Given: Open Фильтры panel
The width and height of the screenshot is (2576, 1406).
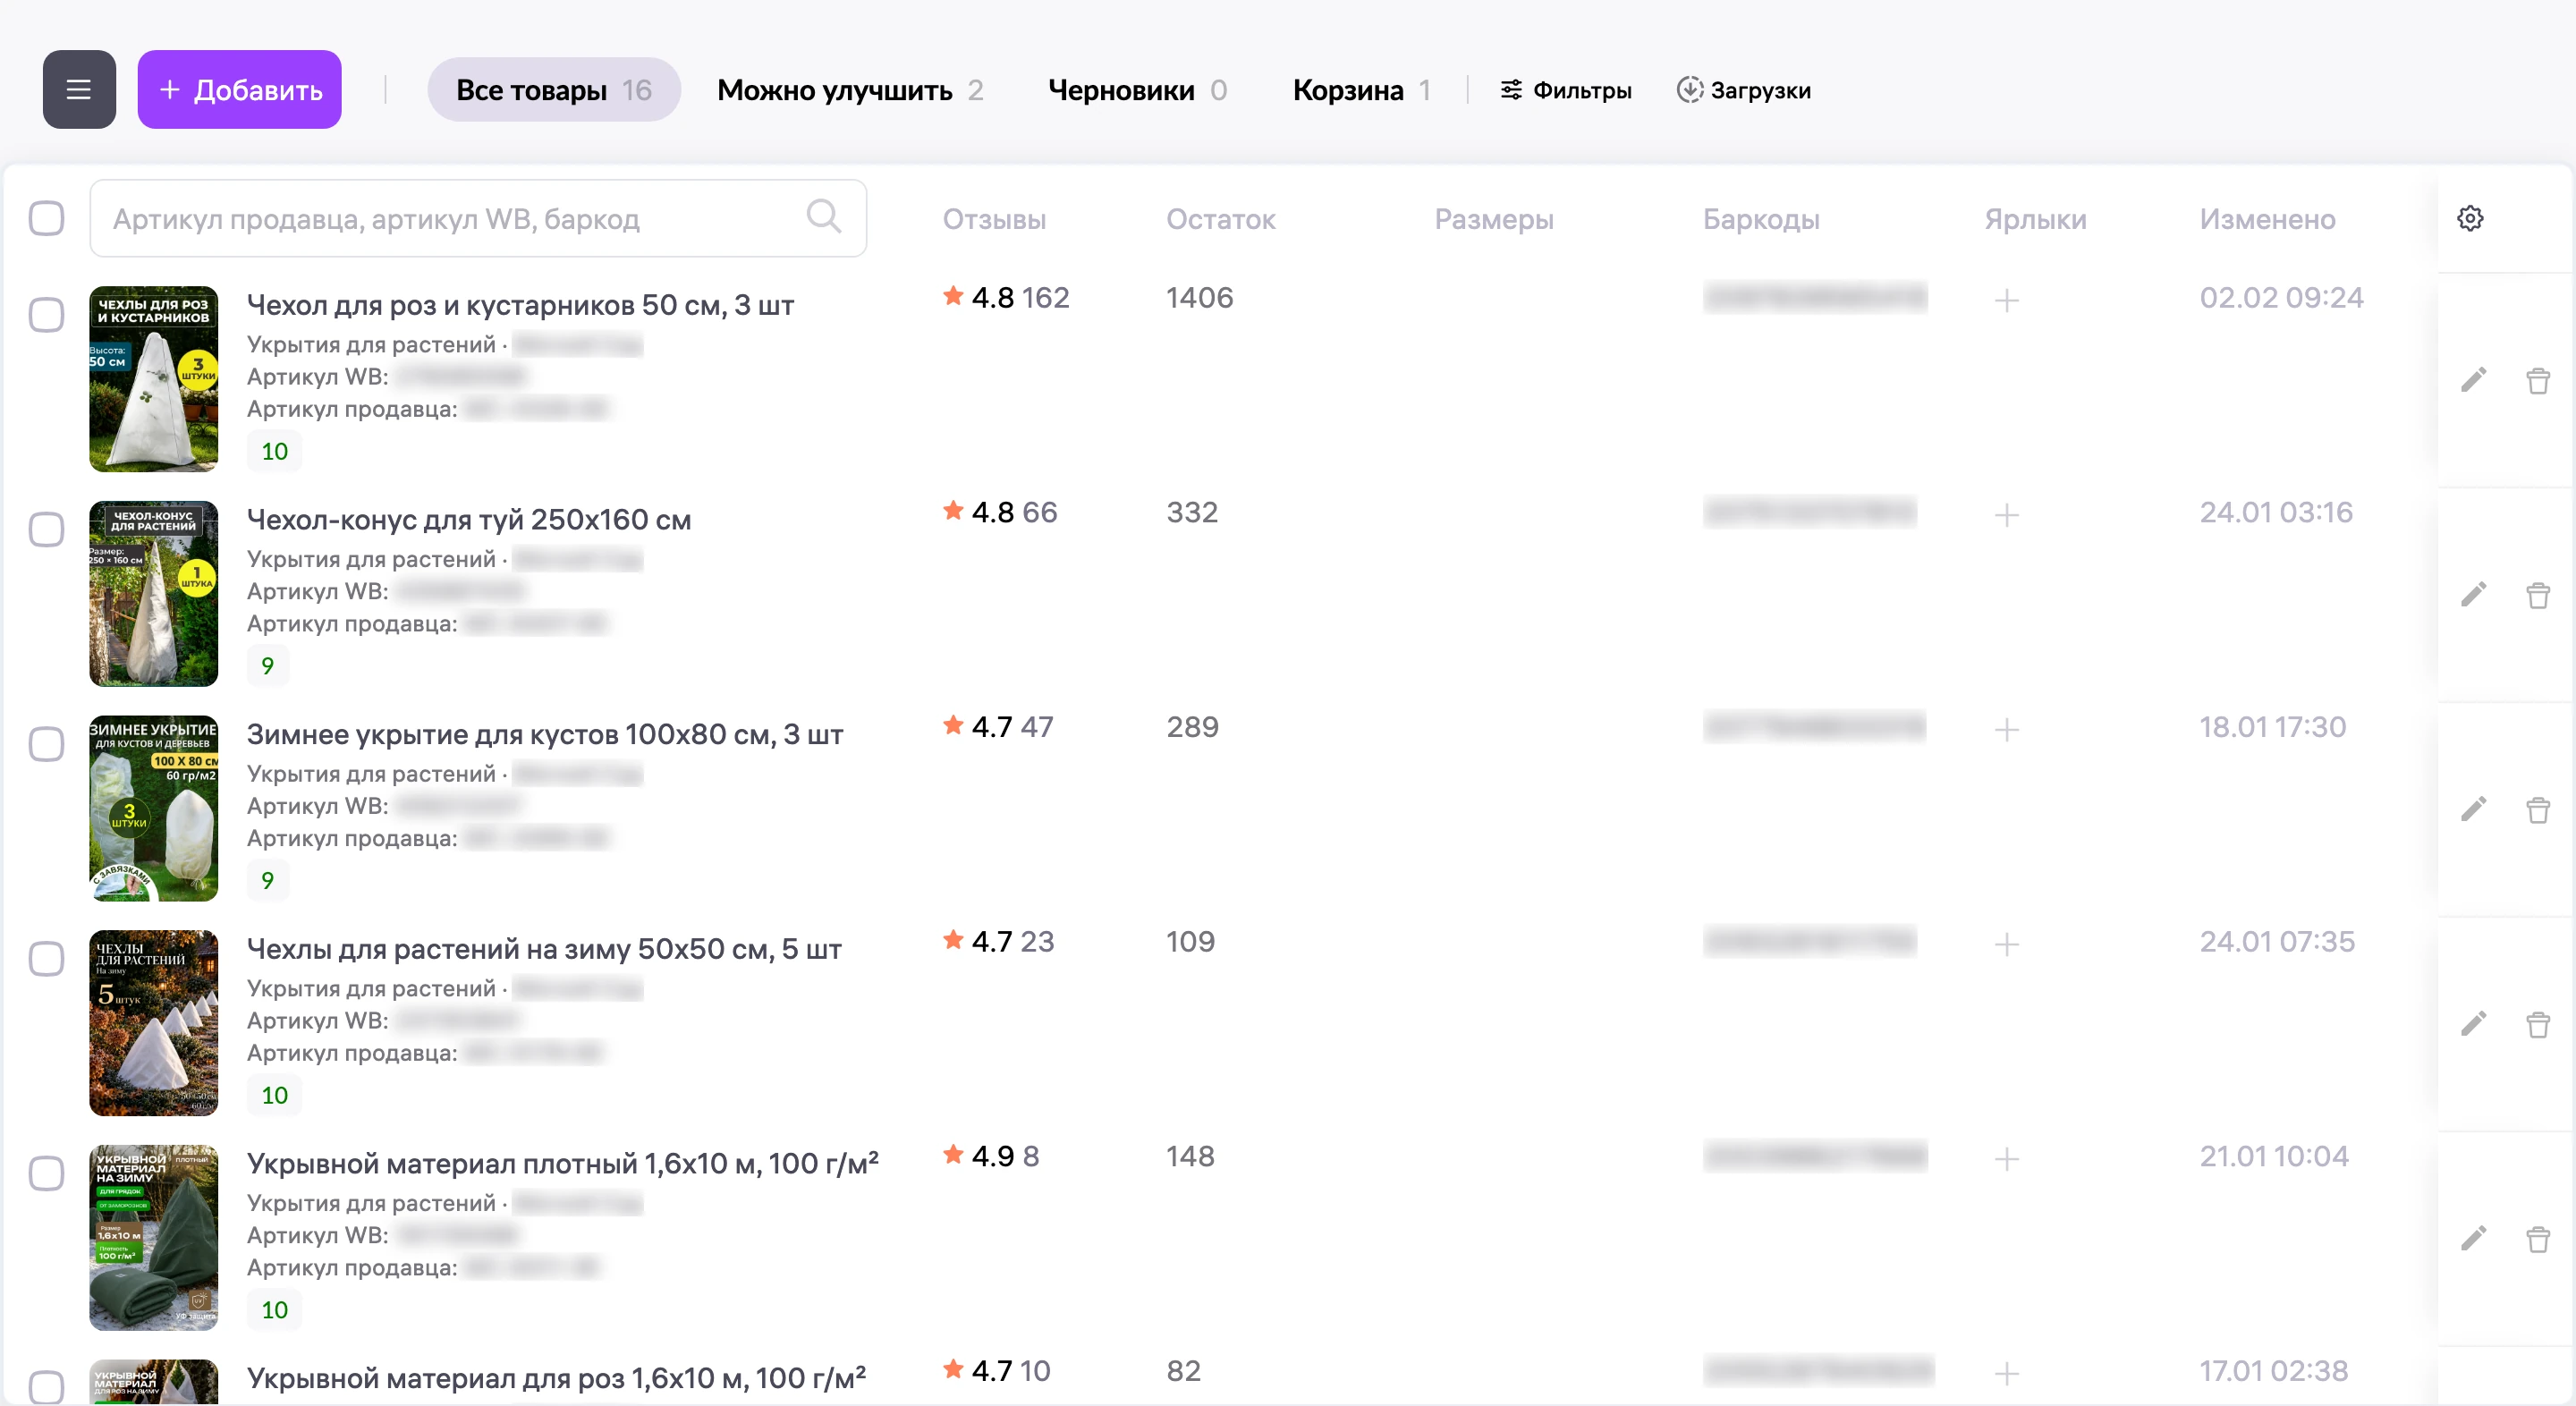Looking at the screenshot, I should 1566,90.
